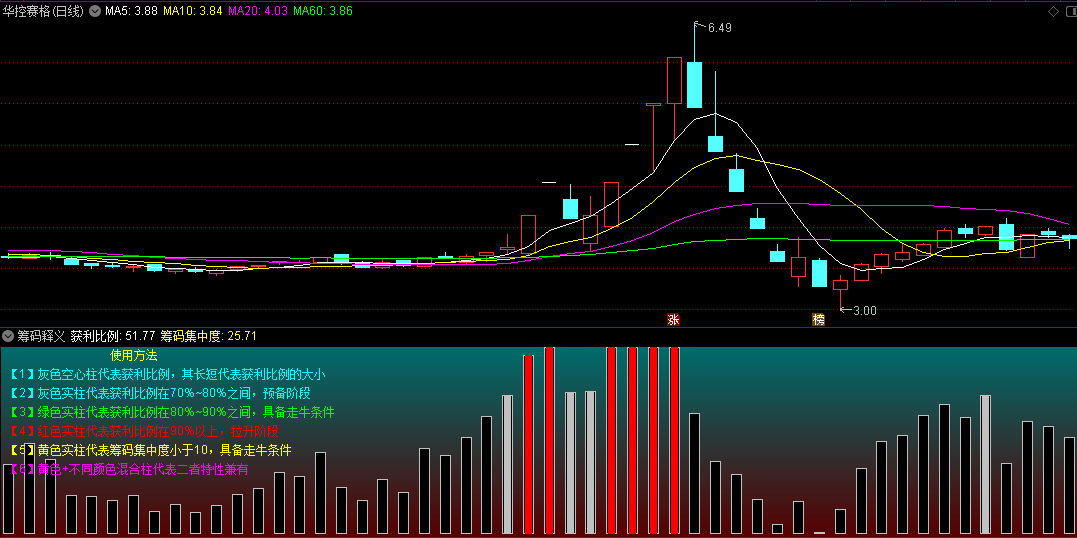This screenshot has width=1077, height=538.
Task: Click the red 【4】红色实柱 description line
Action: [144, 431]
